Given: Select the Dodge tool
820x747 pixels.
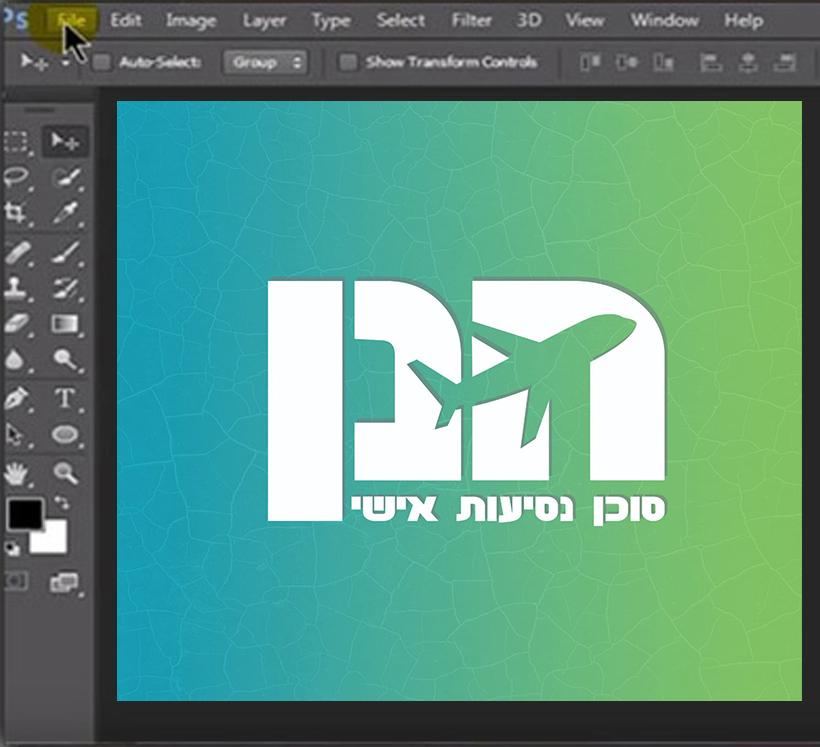Looking at the screenshot, I should (x=67, y=360).
